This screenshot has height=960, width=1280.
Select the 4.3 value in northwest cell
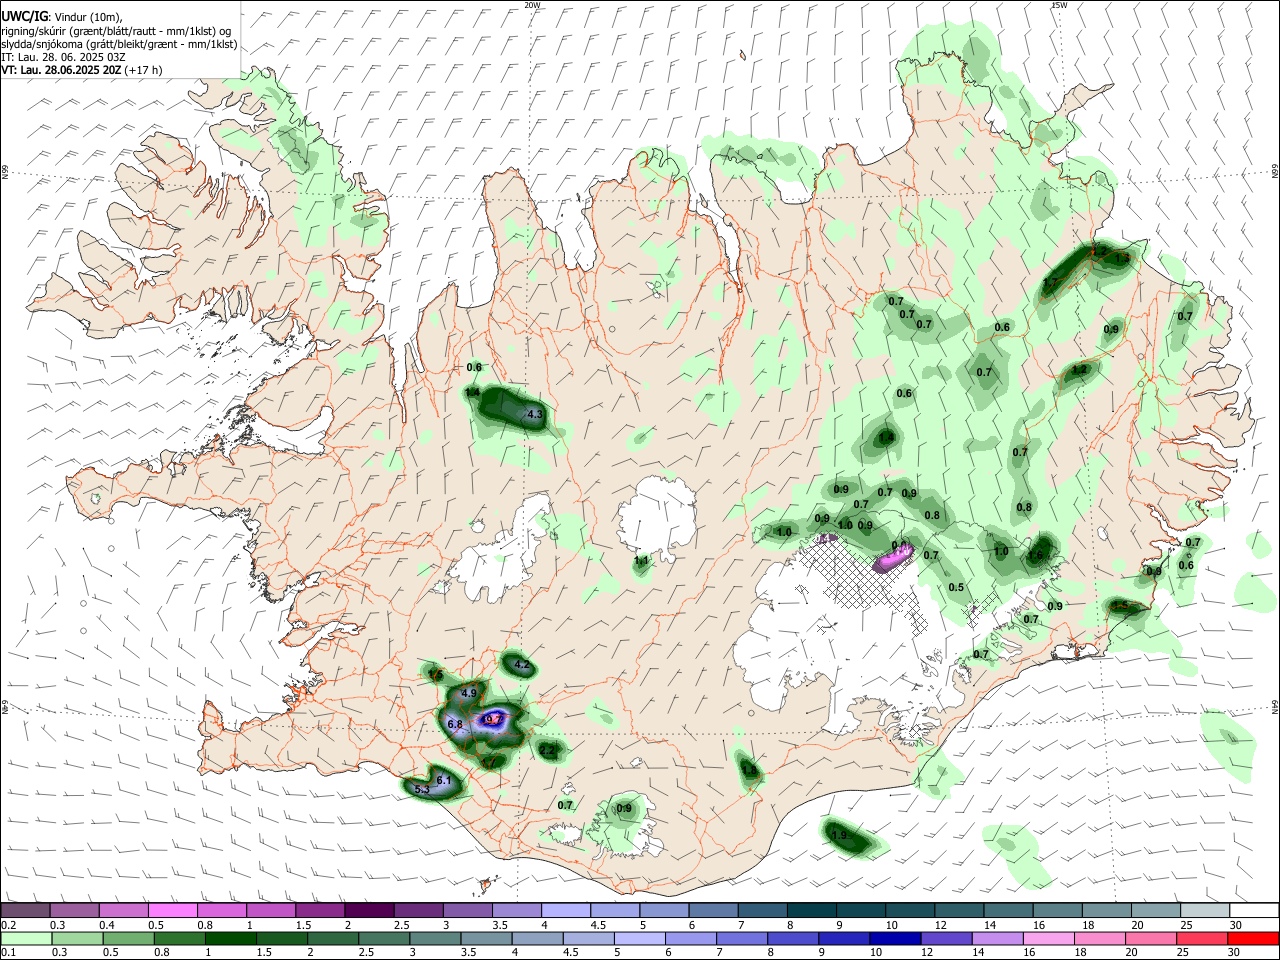point(535,414)
